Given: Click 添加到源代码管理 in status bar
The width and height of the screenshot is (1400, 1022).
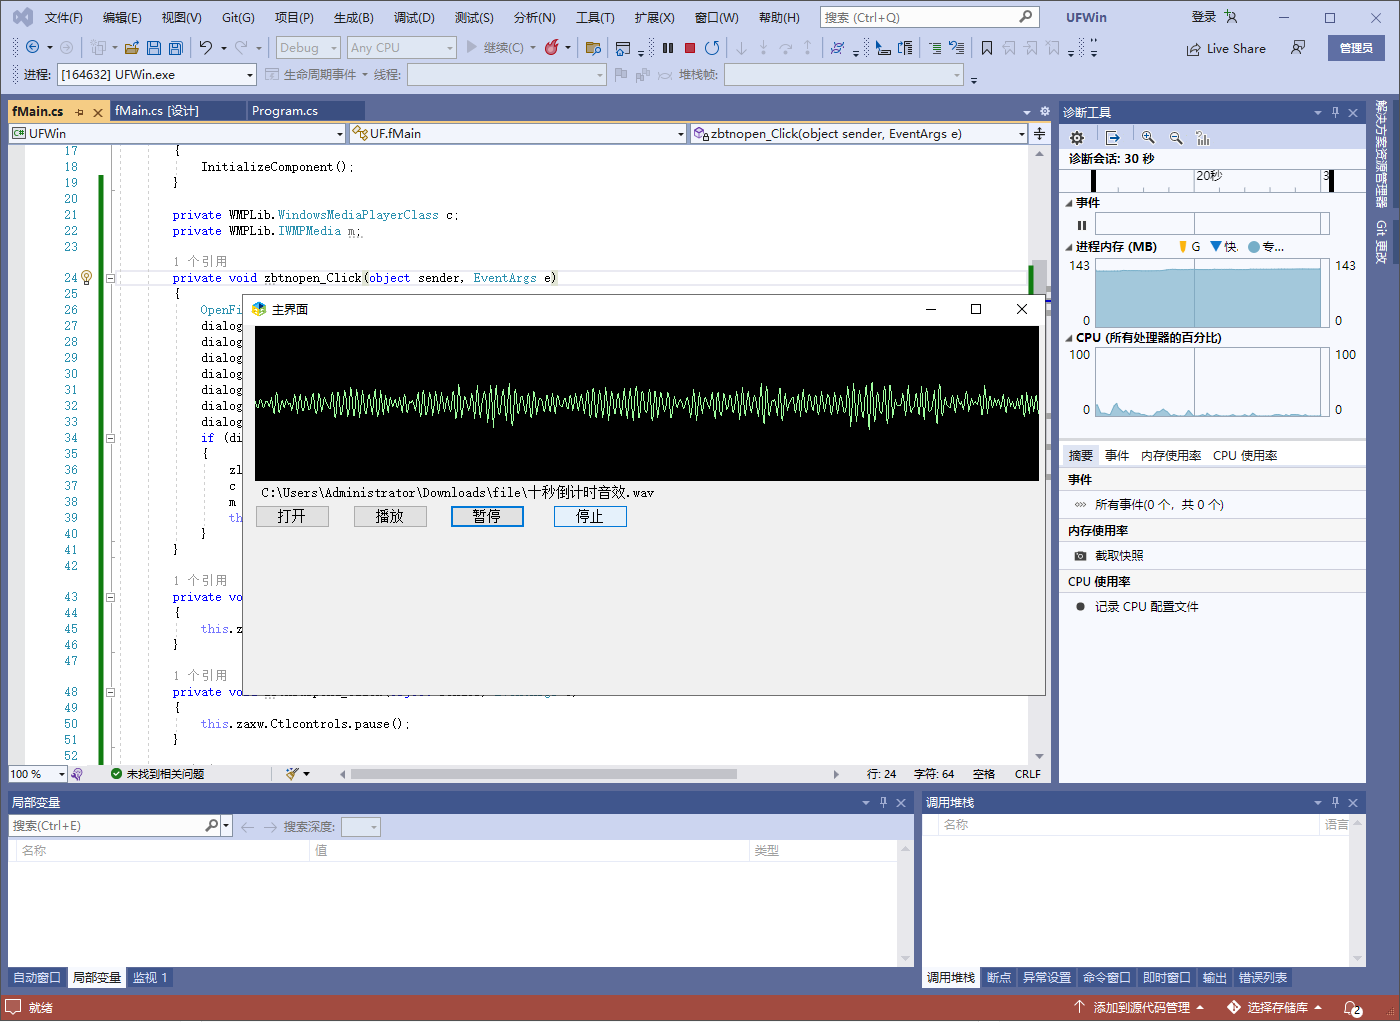Looking at the screenshot, I should [x=1140, y=1008].
